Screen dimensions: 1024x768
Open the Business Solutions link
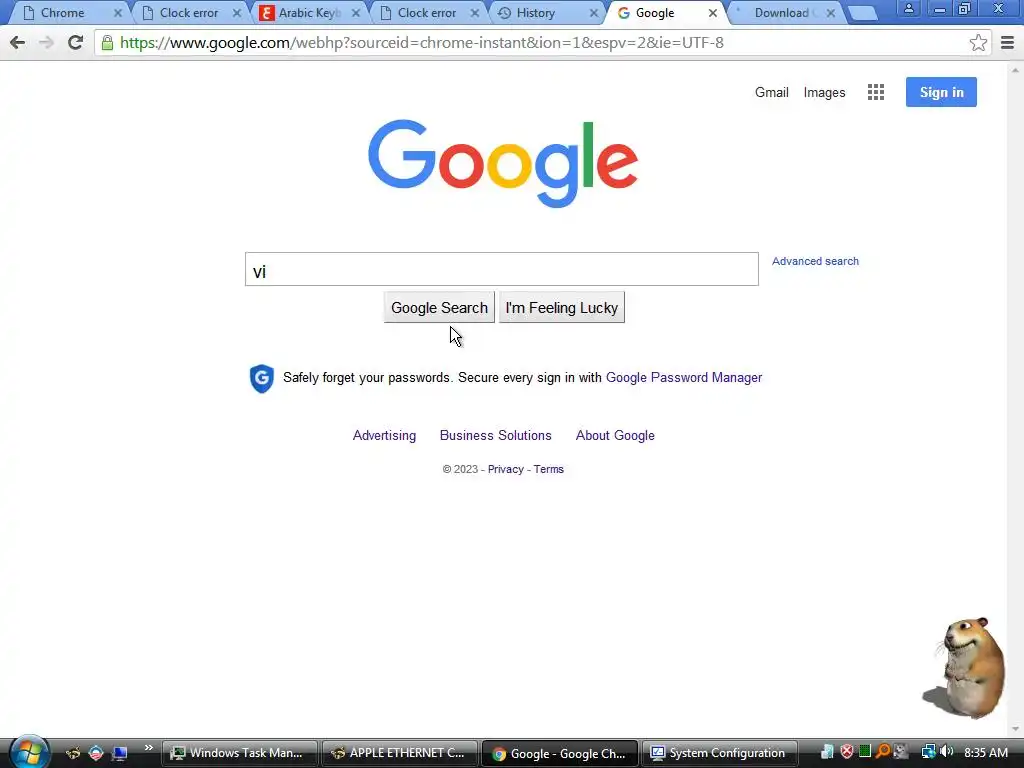point(496,436)
